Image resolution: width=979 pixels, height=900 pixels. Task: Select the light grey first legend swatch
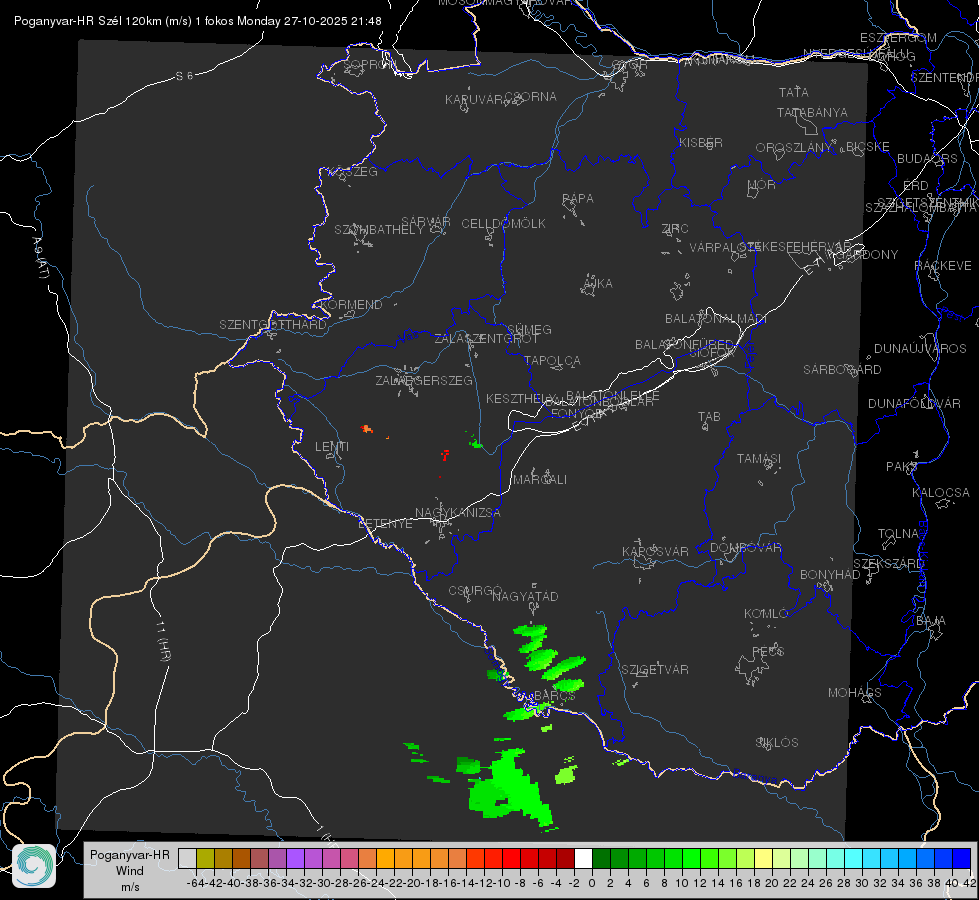(187, 858)
